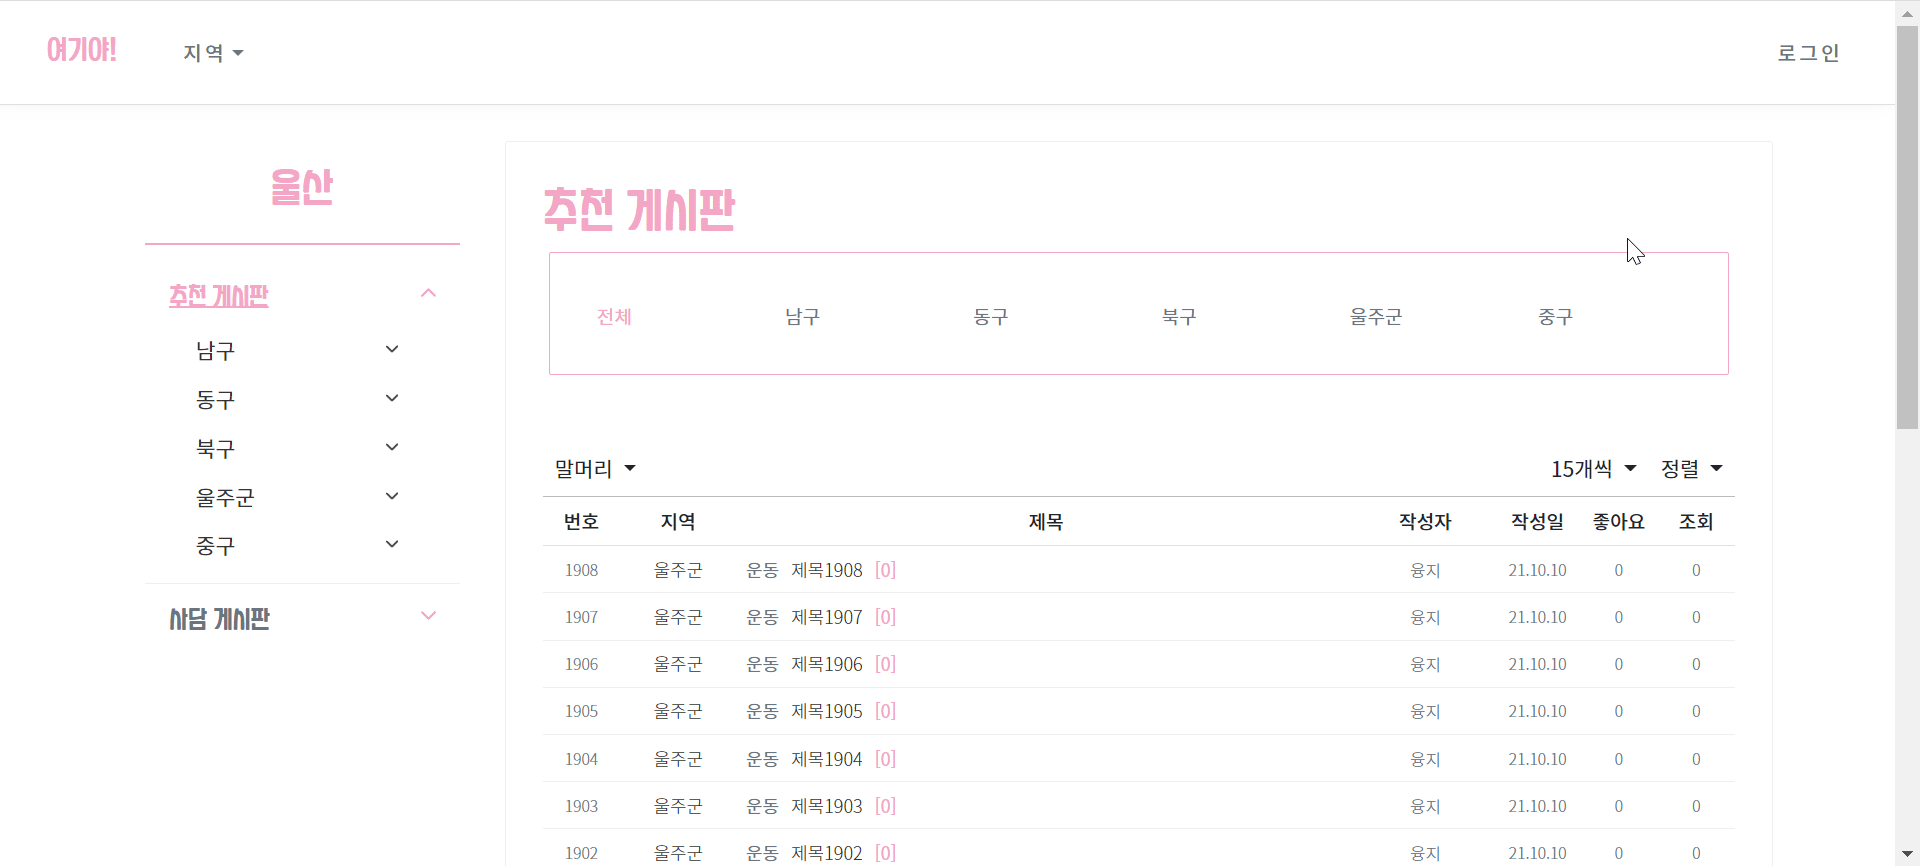Click the 울산 region heading
The image size is (1920, 866).
[x=302, y=187]
